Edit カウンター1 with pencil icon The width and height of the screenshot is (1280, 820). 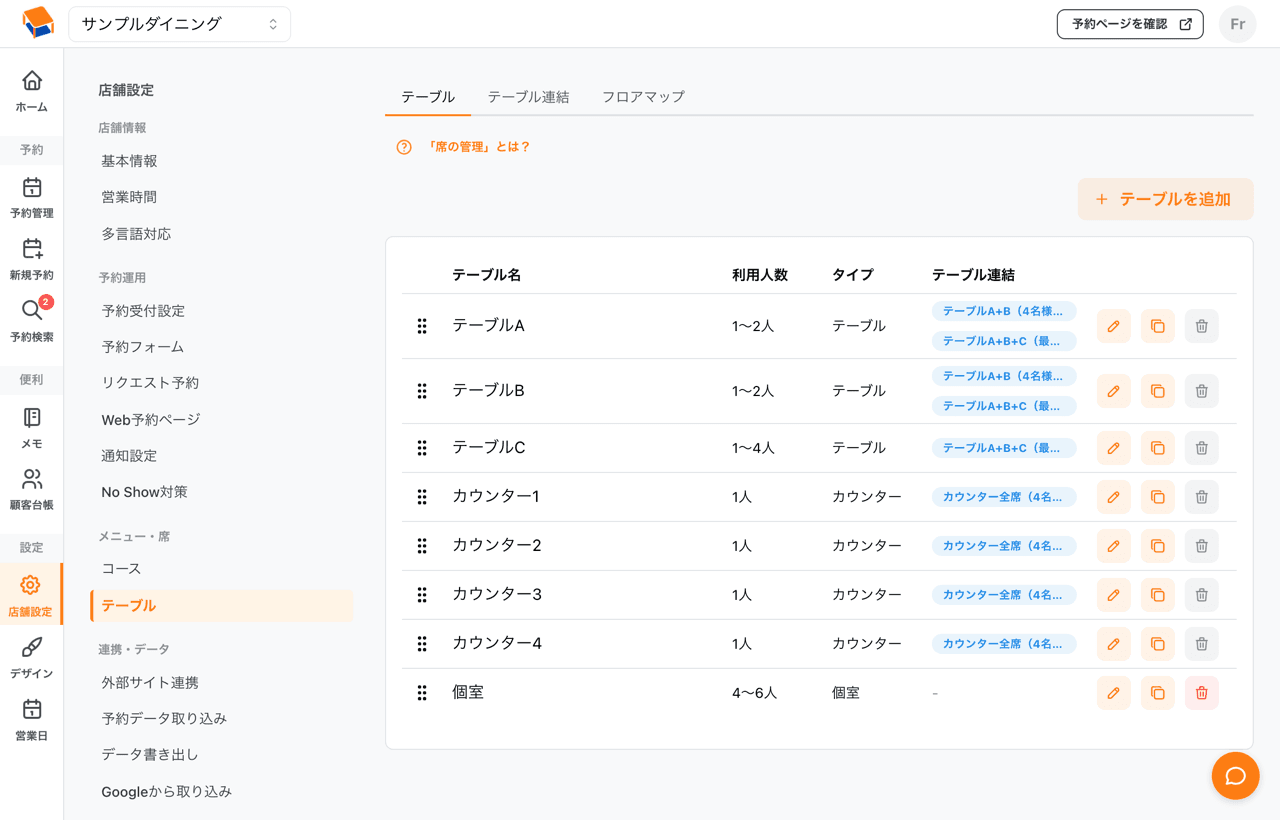pyautogui.click(x=1114, y=497)
